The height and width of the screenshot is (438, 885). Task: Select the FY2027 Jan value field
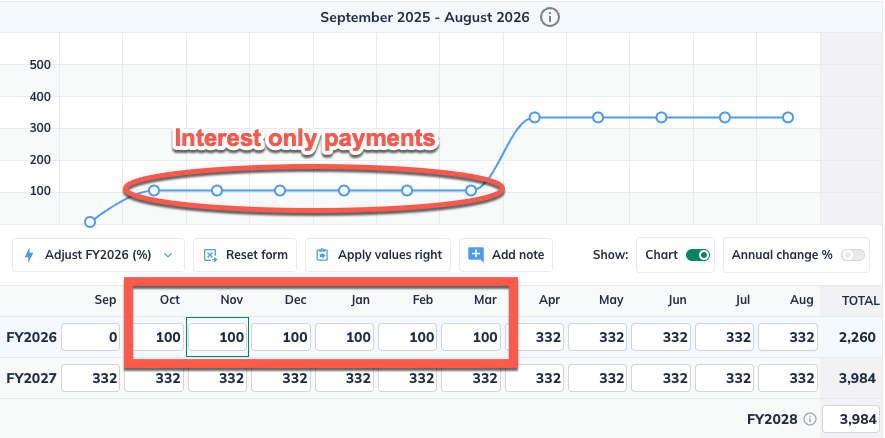[x=344, y=378]
